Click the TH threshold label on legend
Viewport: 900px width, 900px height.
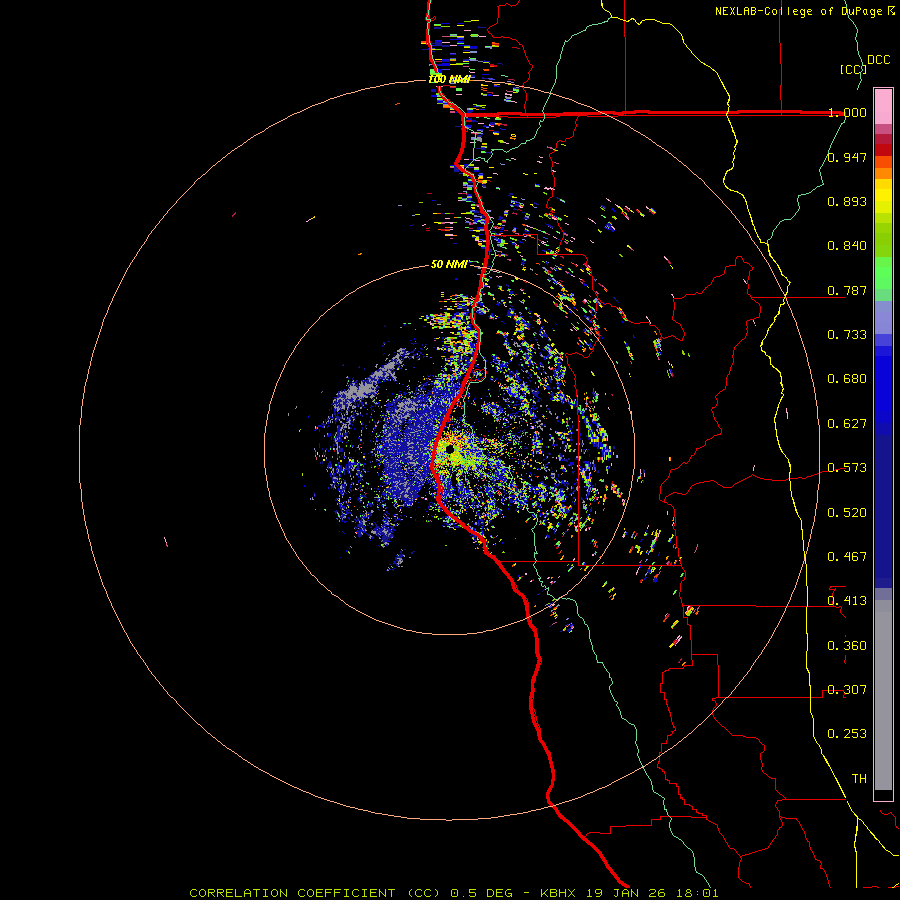[859, 778]
